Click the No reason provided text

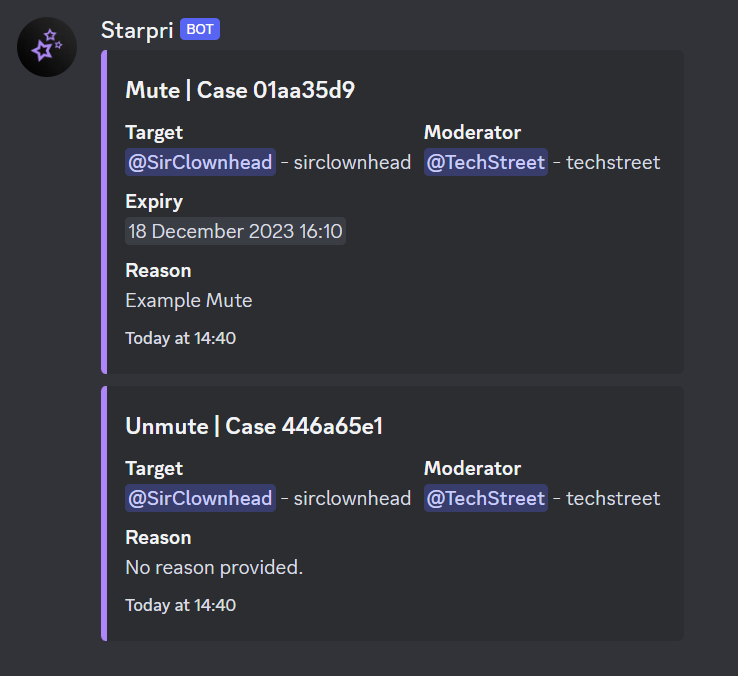click(x=214, y=567)
